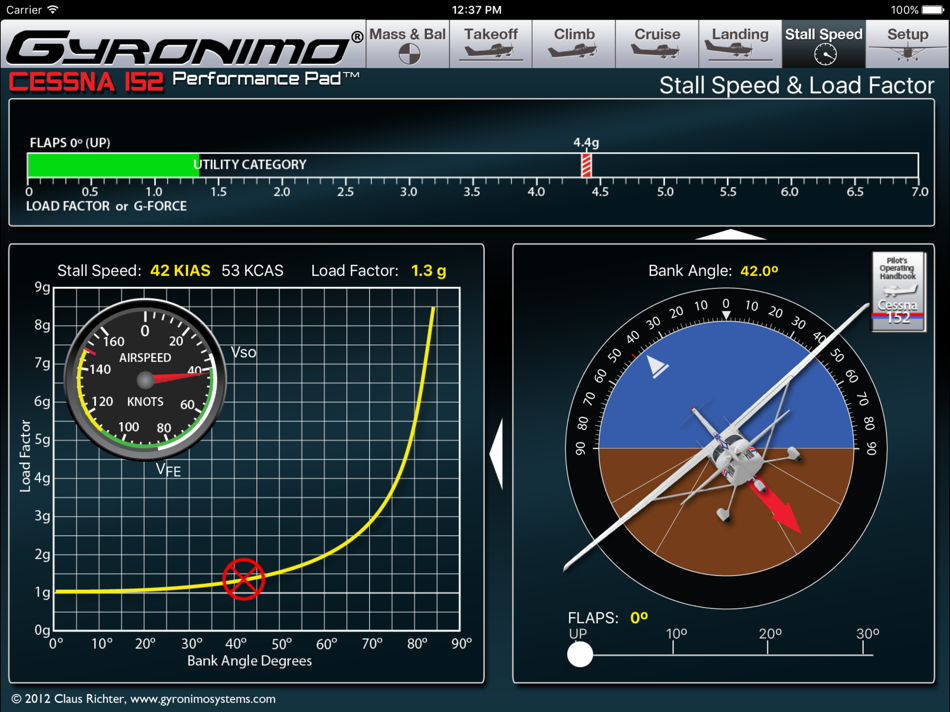Select the Cruise tab

click(x=657, y=44)
